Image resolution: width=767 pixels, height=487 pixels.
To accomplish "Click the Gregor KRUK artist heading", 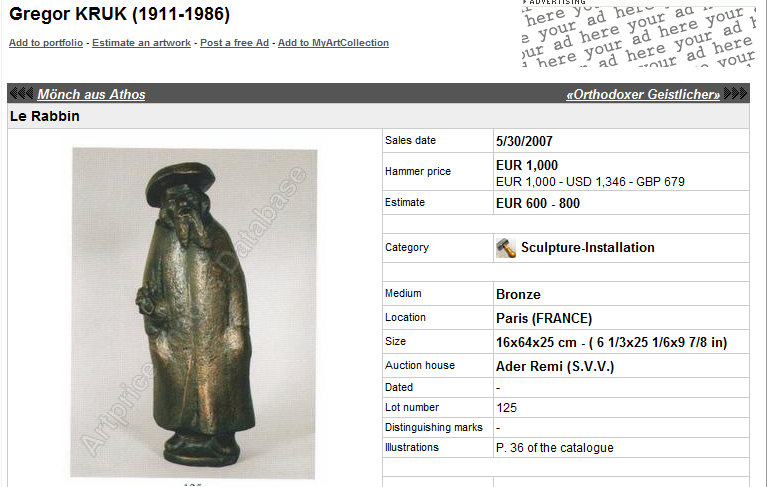I will coord(119,14).
